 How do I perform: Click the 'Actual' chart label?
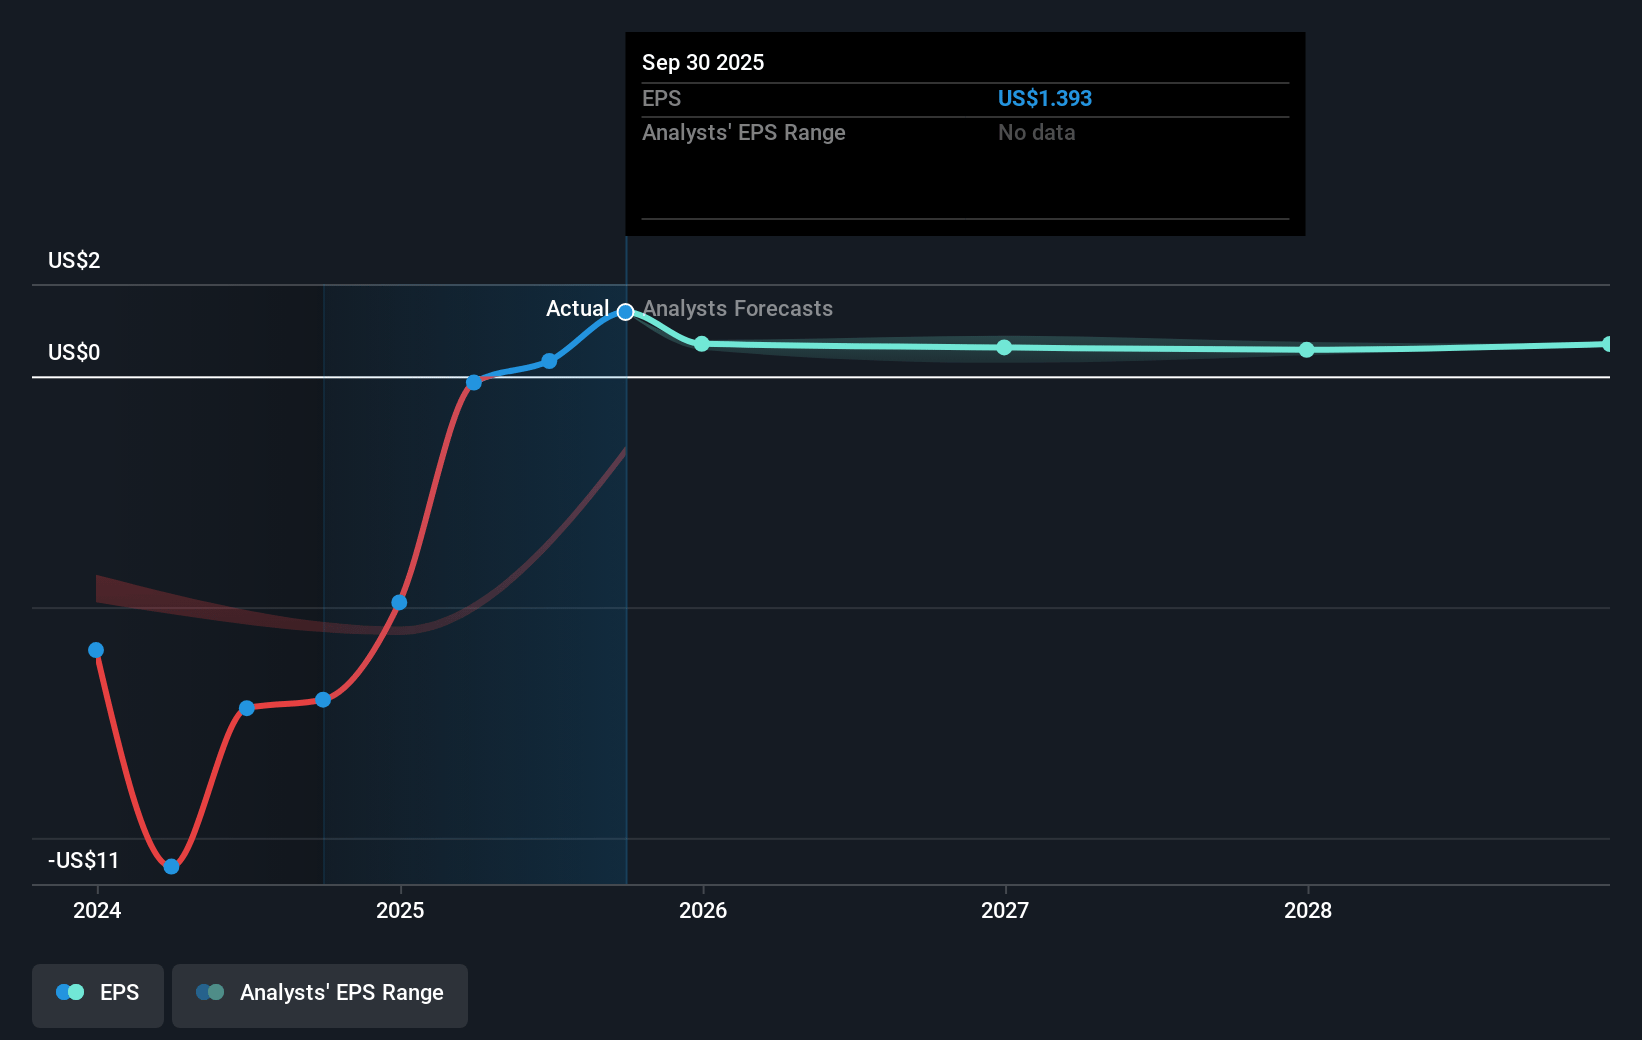click(577, 309)
